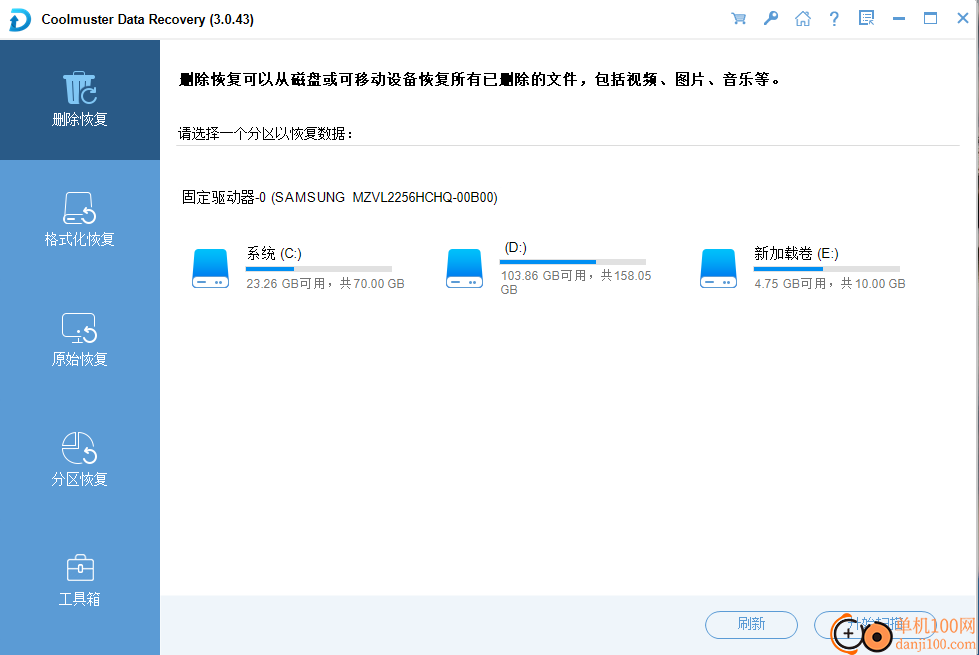This screenshot has width=979, height=655.
Task: Open 工具箱 label in sidebar
Action: [79, 599]
